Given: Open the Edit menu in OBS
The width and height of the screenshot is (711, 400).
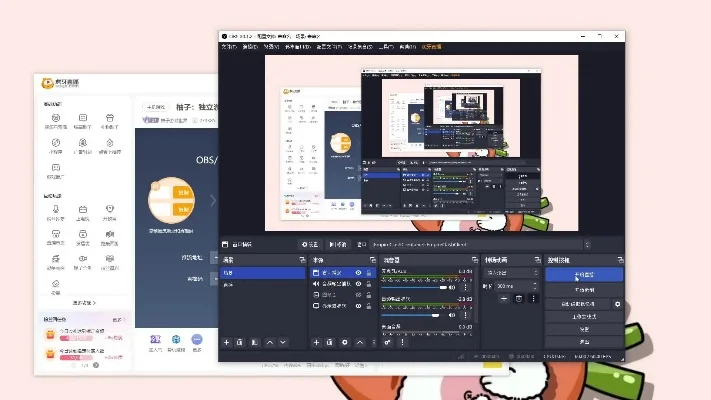Looking at the screenshot, I should click(x=250, y=47).
